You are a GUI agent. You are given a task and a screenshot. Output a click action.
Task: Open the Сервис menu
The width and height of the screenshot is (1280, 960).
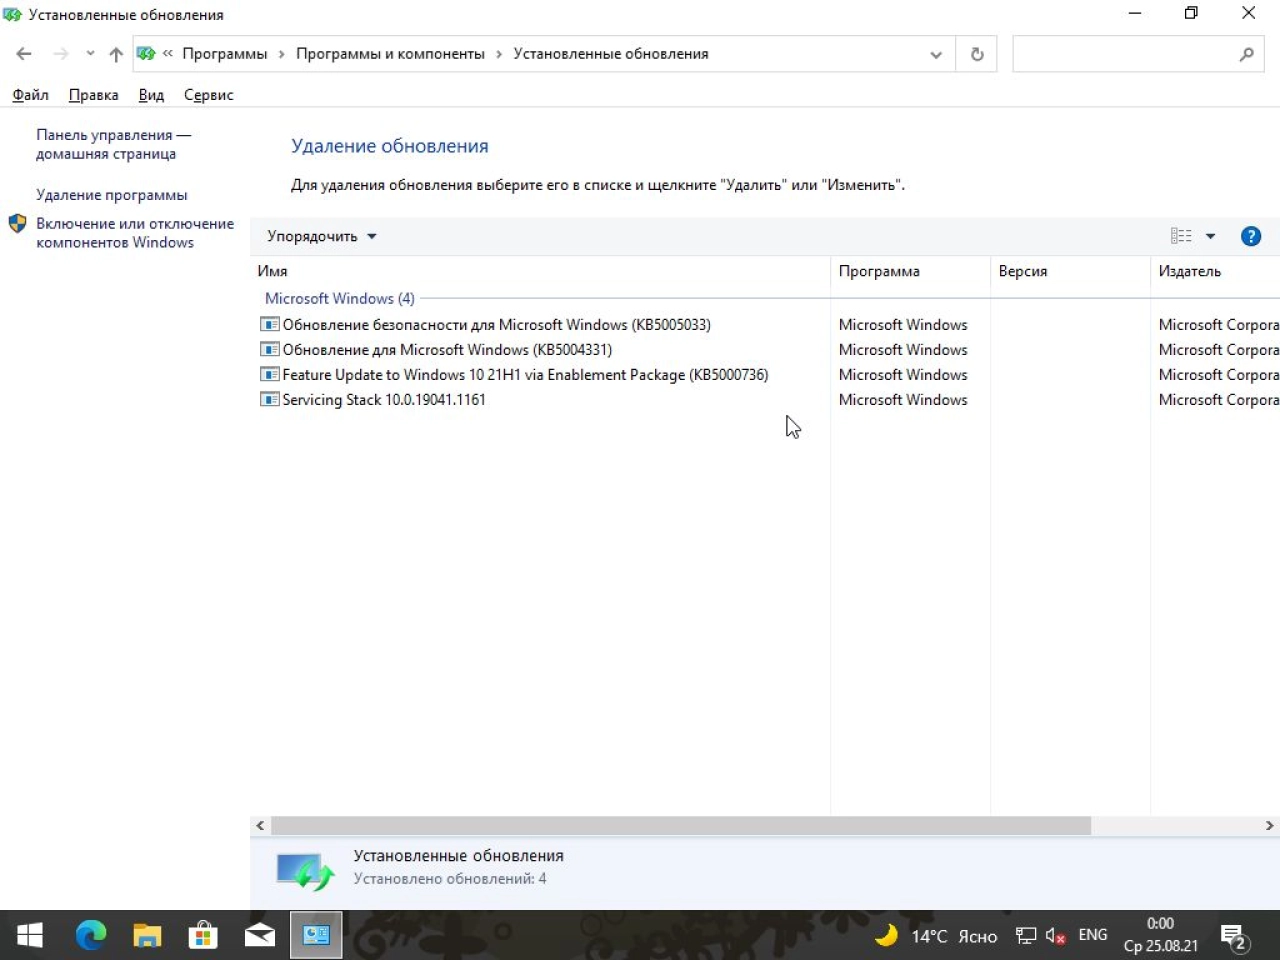208,95
